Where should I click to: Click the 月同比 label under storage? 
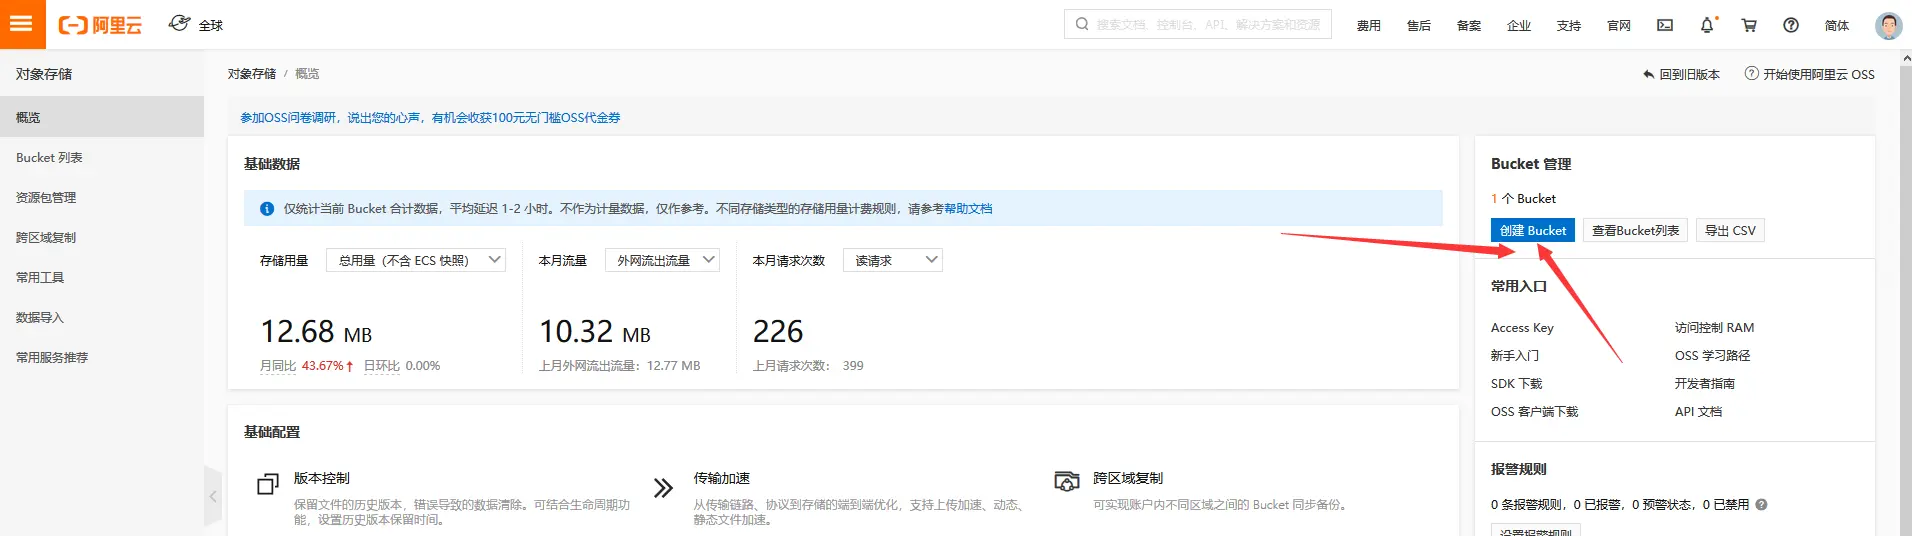point(278,366)
